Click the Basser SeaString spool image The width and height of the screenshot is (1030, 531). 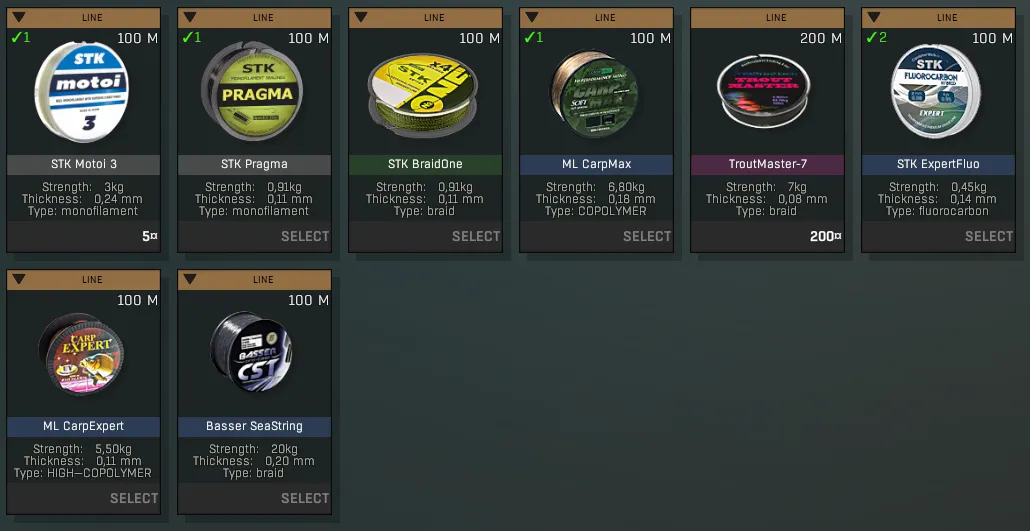252,352
